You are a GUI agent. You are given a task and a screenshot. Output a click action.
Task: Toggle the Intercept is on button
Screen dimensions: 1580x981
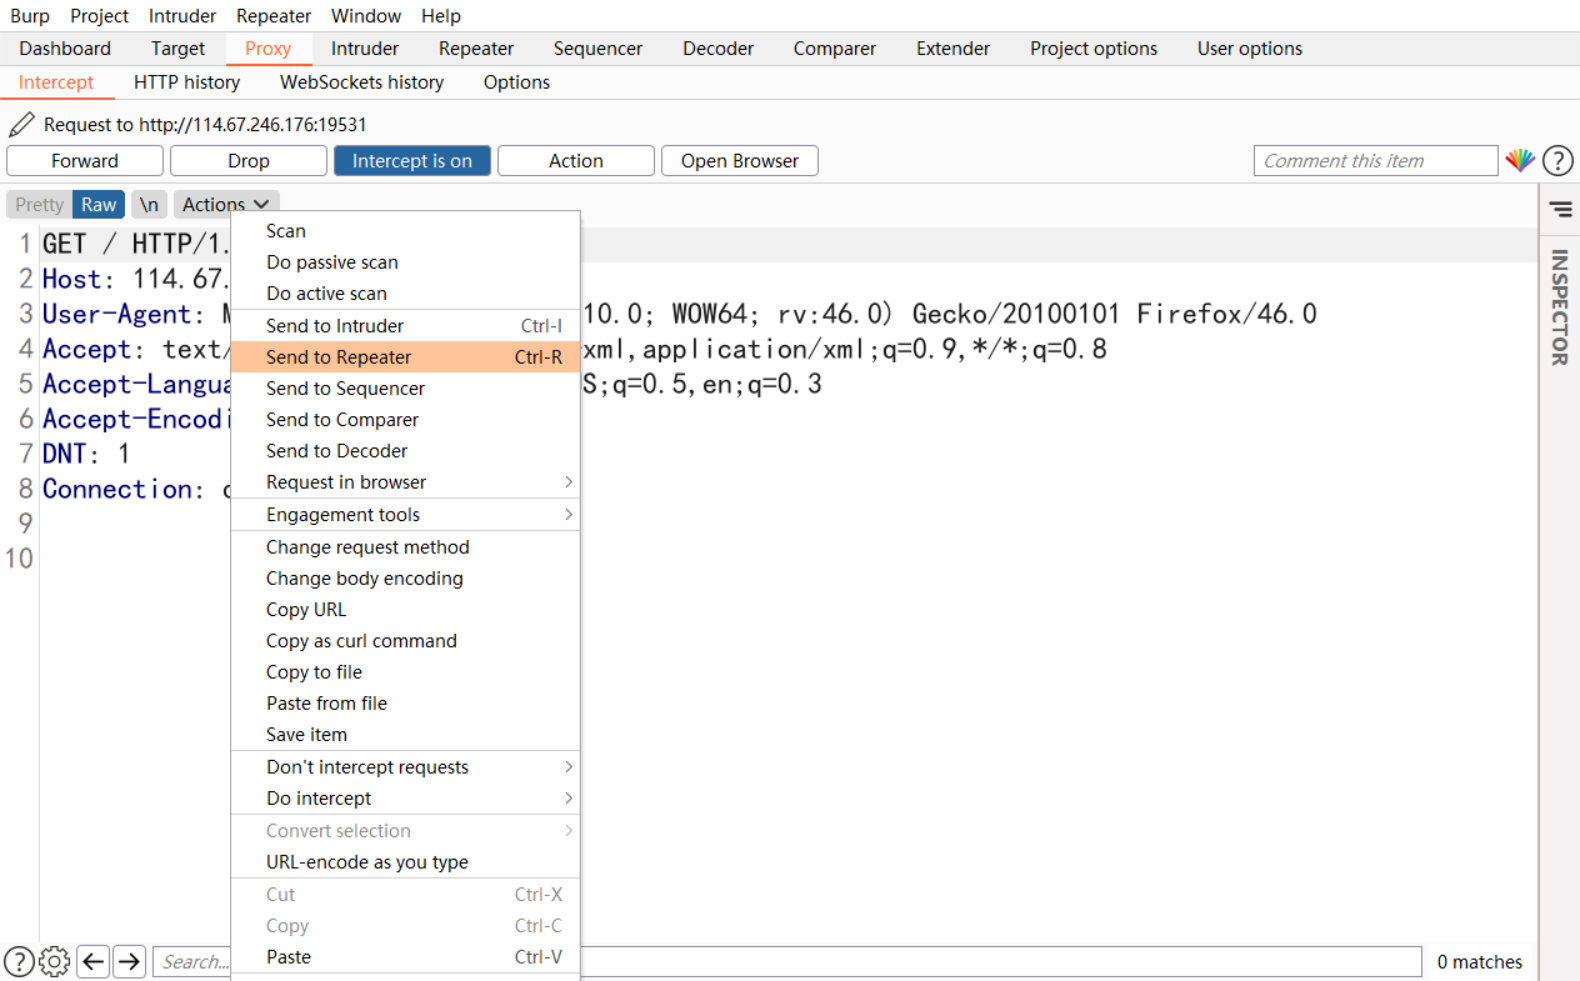[412, 161]
